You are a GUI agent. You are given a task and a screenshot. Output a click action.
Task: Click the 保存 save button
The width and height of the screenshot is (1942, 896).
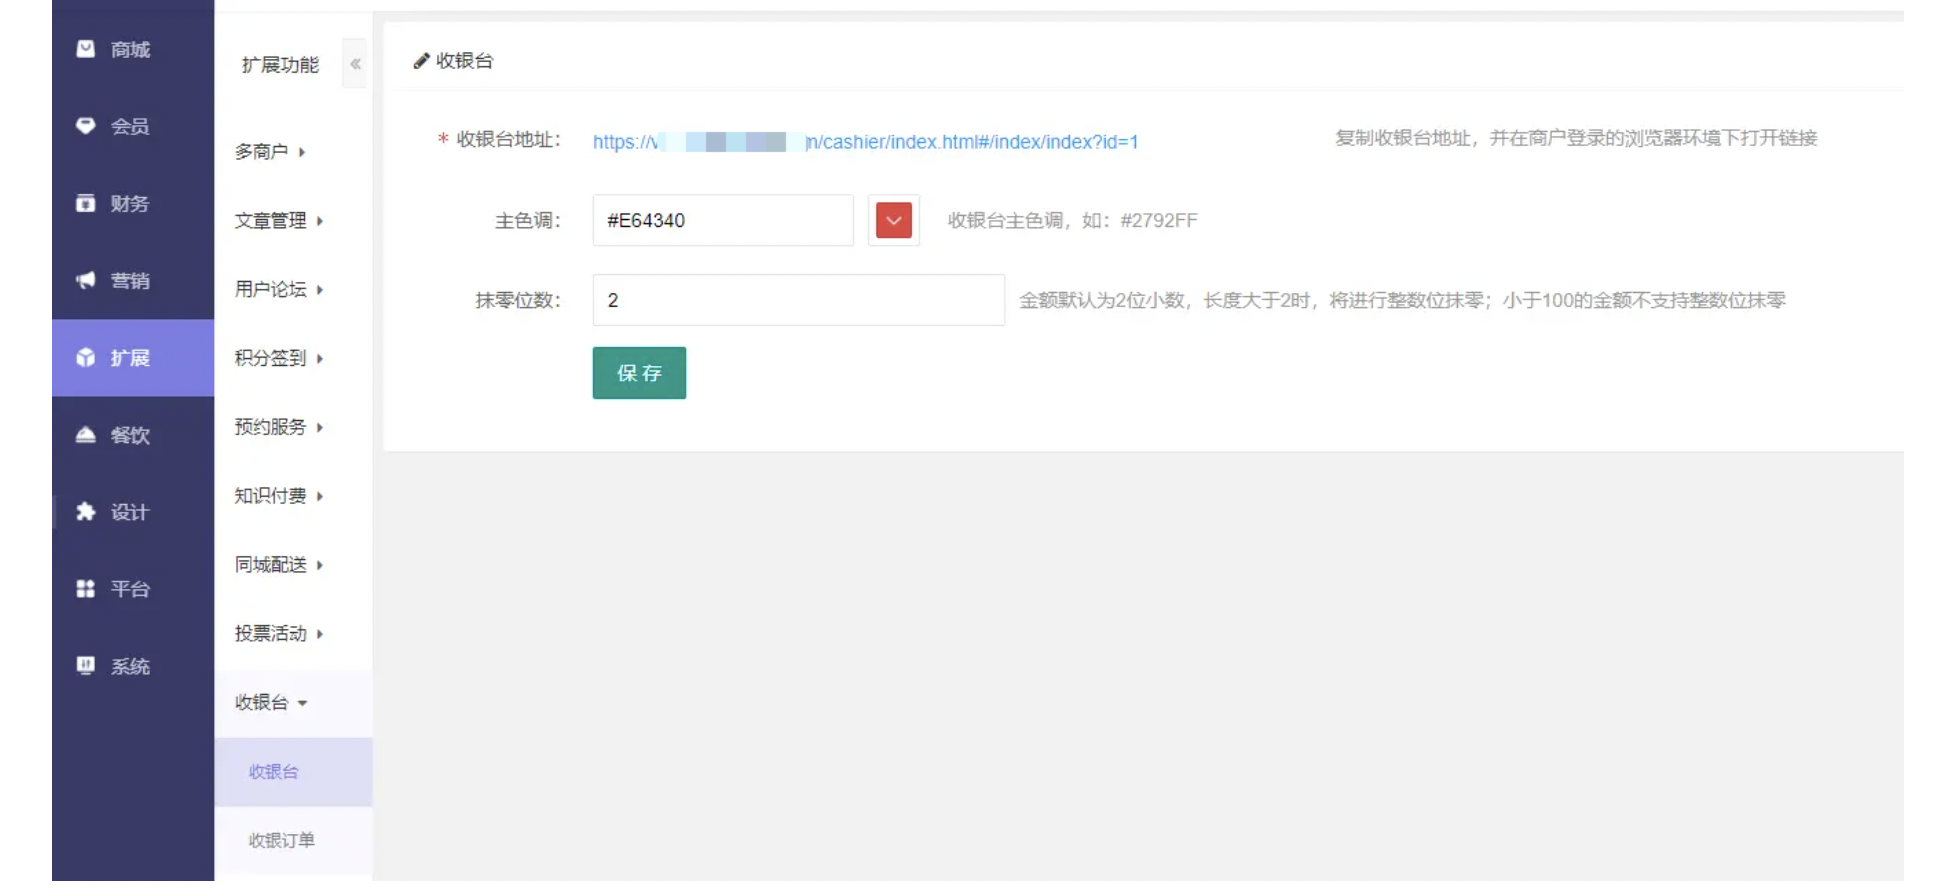coord(639,373)
